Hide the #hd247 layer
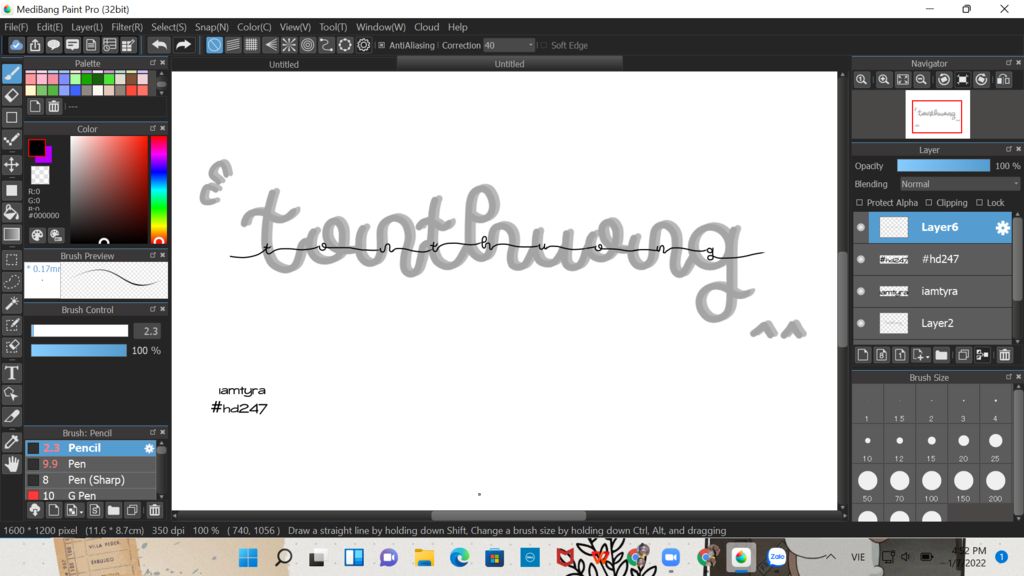The width and height of the screenshot is (1024, 576). click(x=861, y=259)
